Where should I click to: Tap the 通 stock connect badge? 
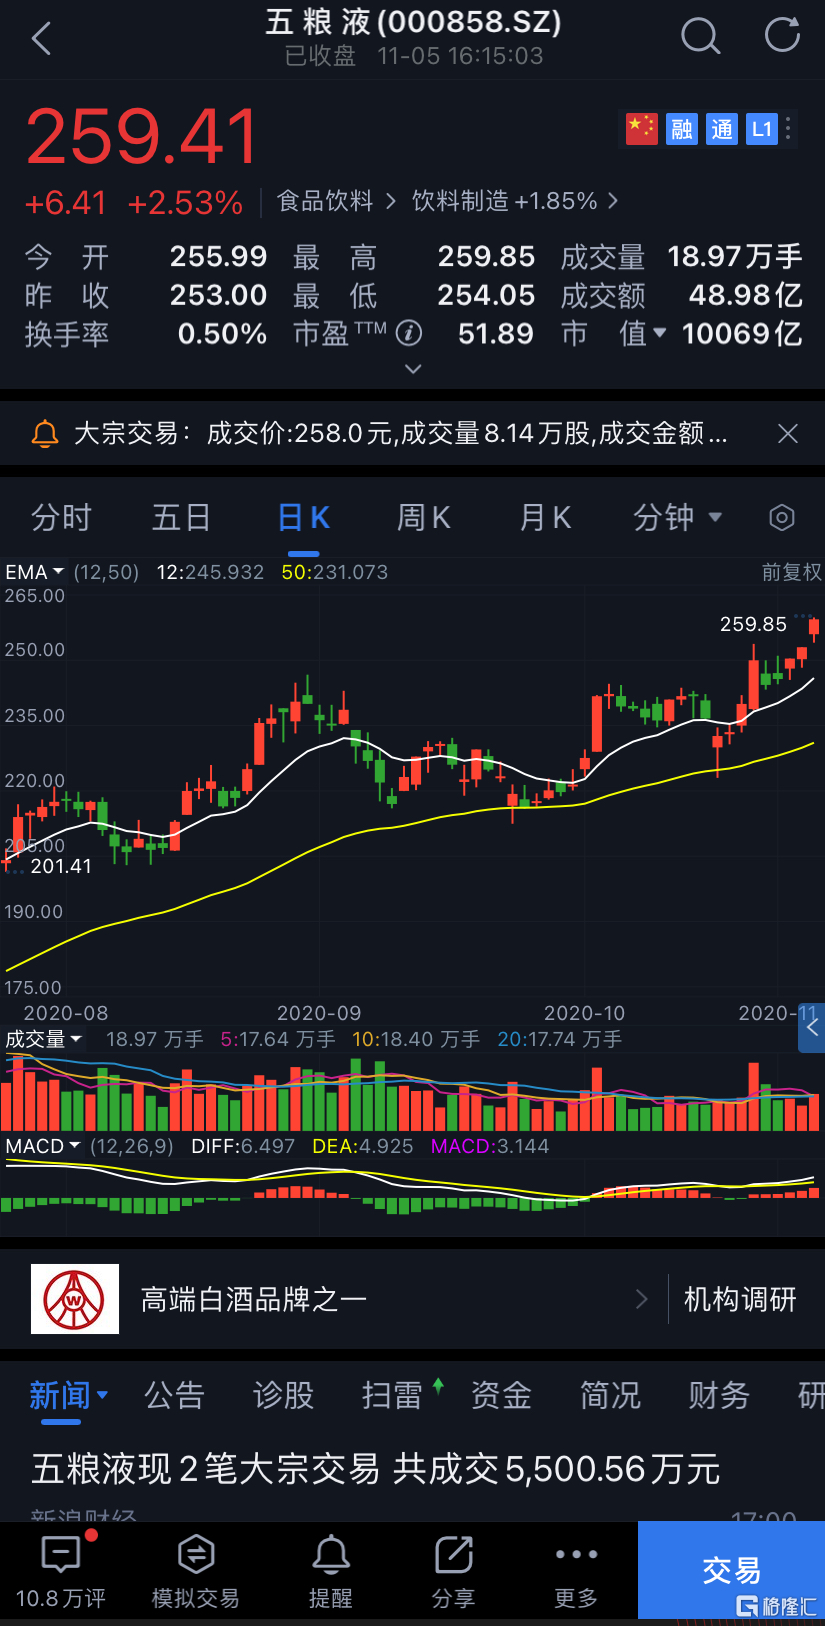pyautogui.click(x=722, y=129)
